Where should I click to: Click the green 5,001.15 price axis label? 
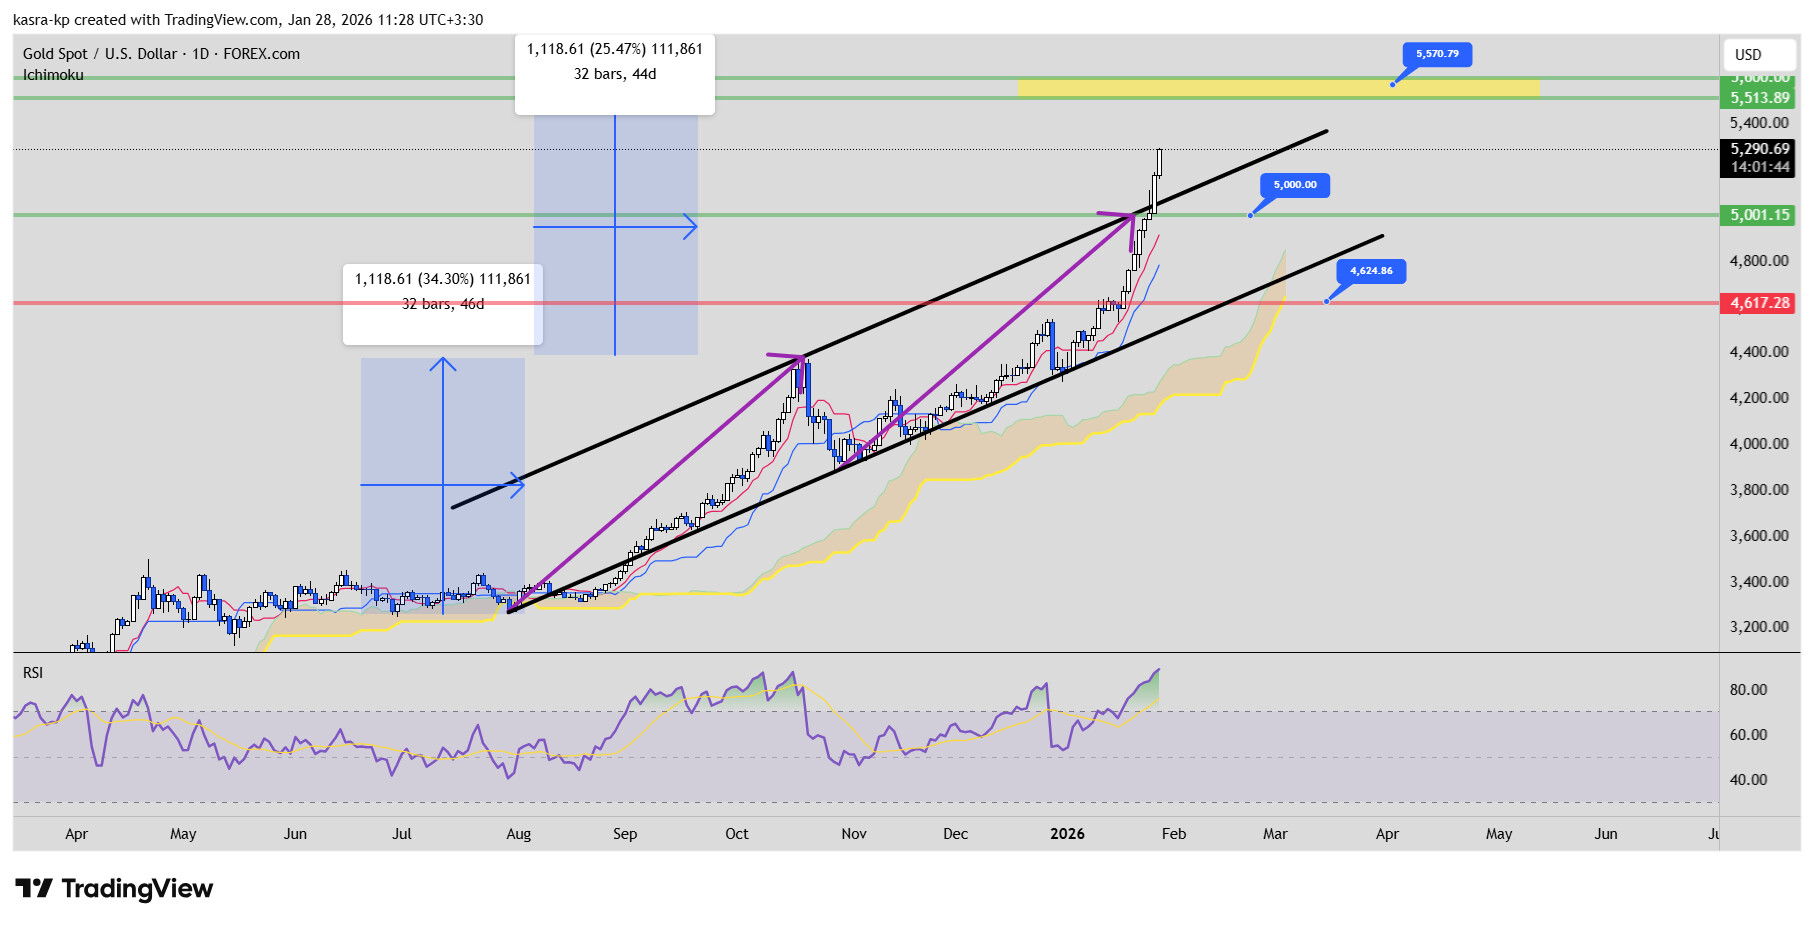tap(1759, 215)
